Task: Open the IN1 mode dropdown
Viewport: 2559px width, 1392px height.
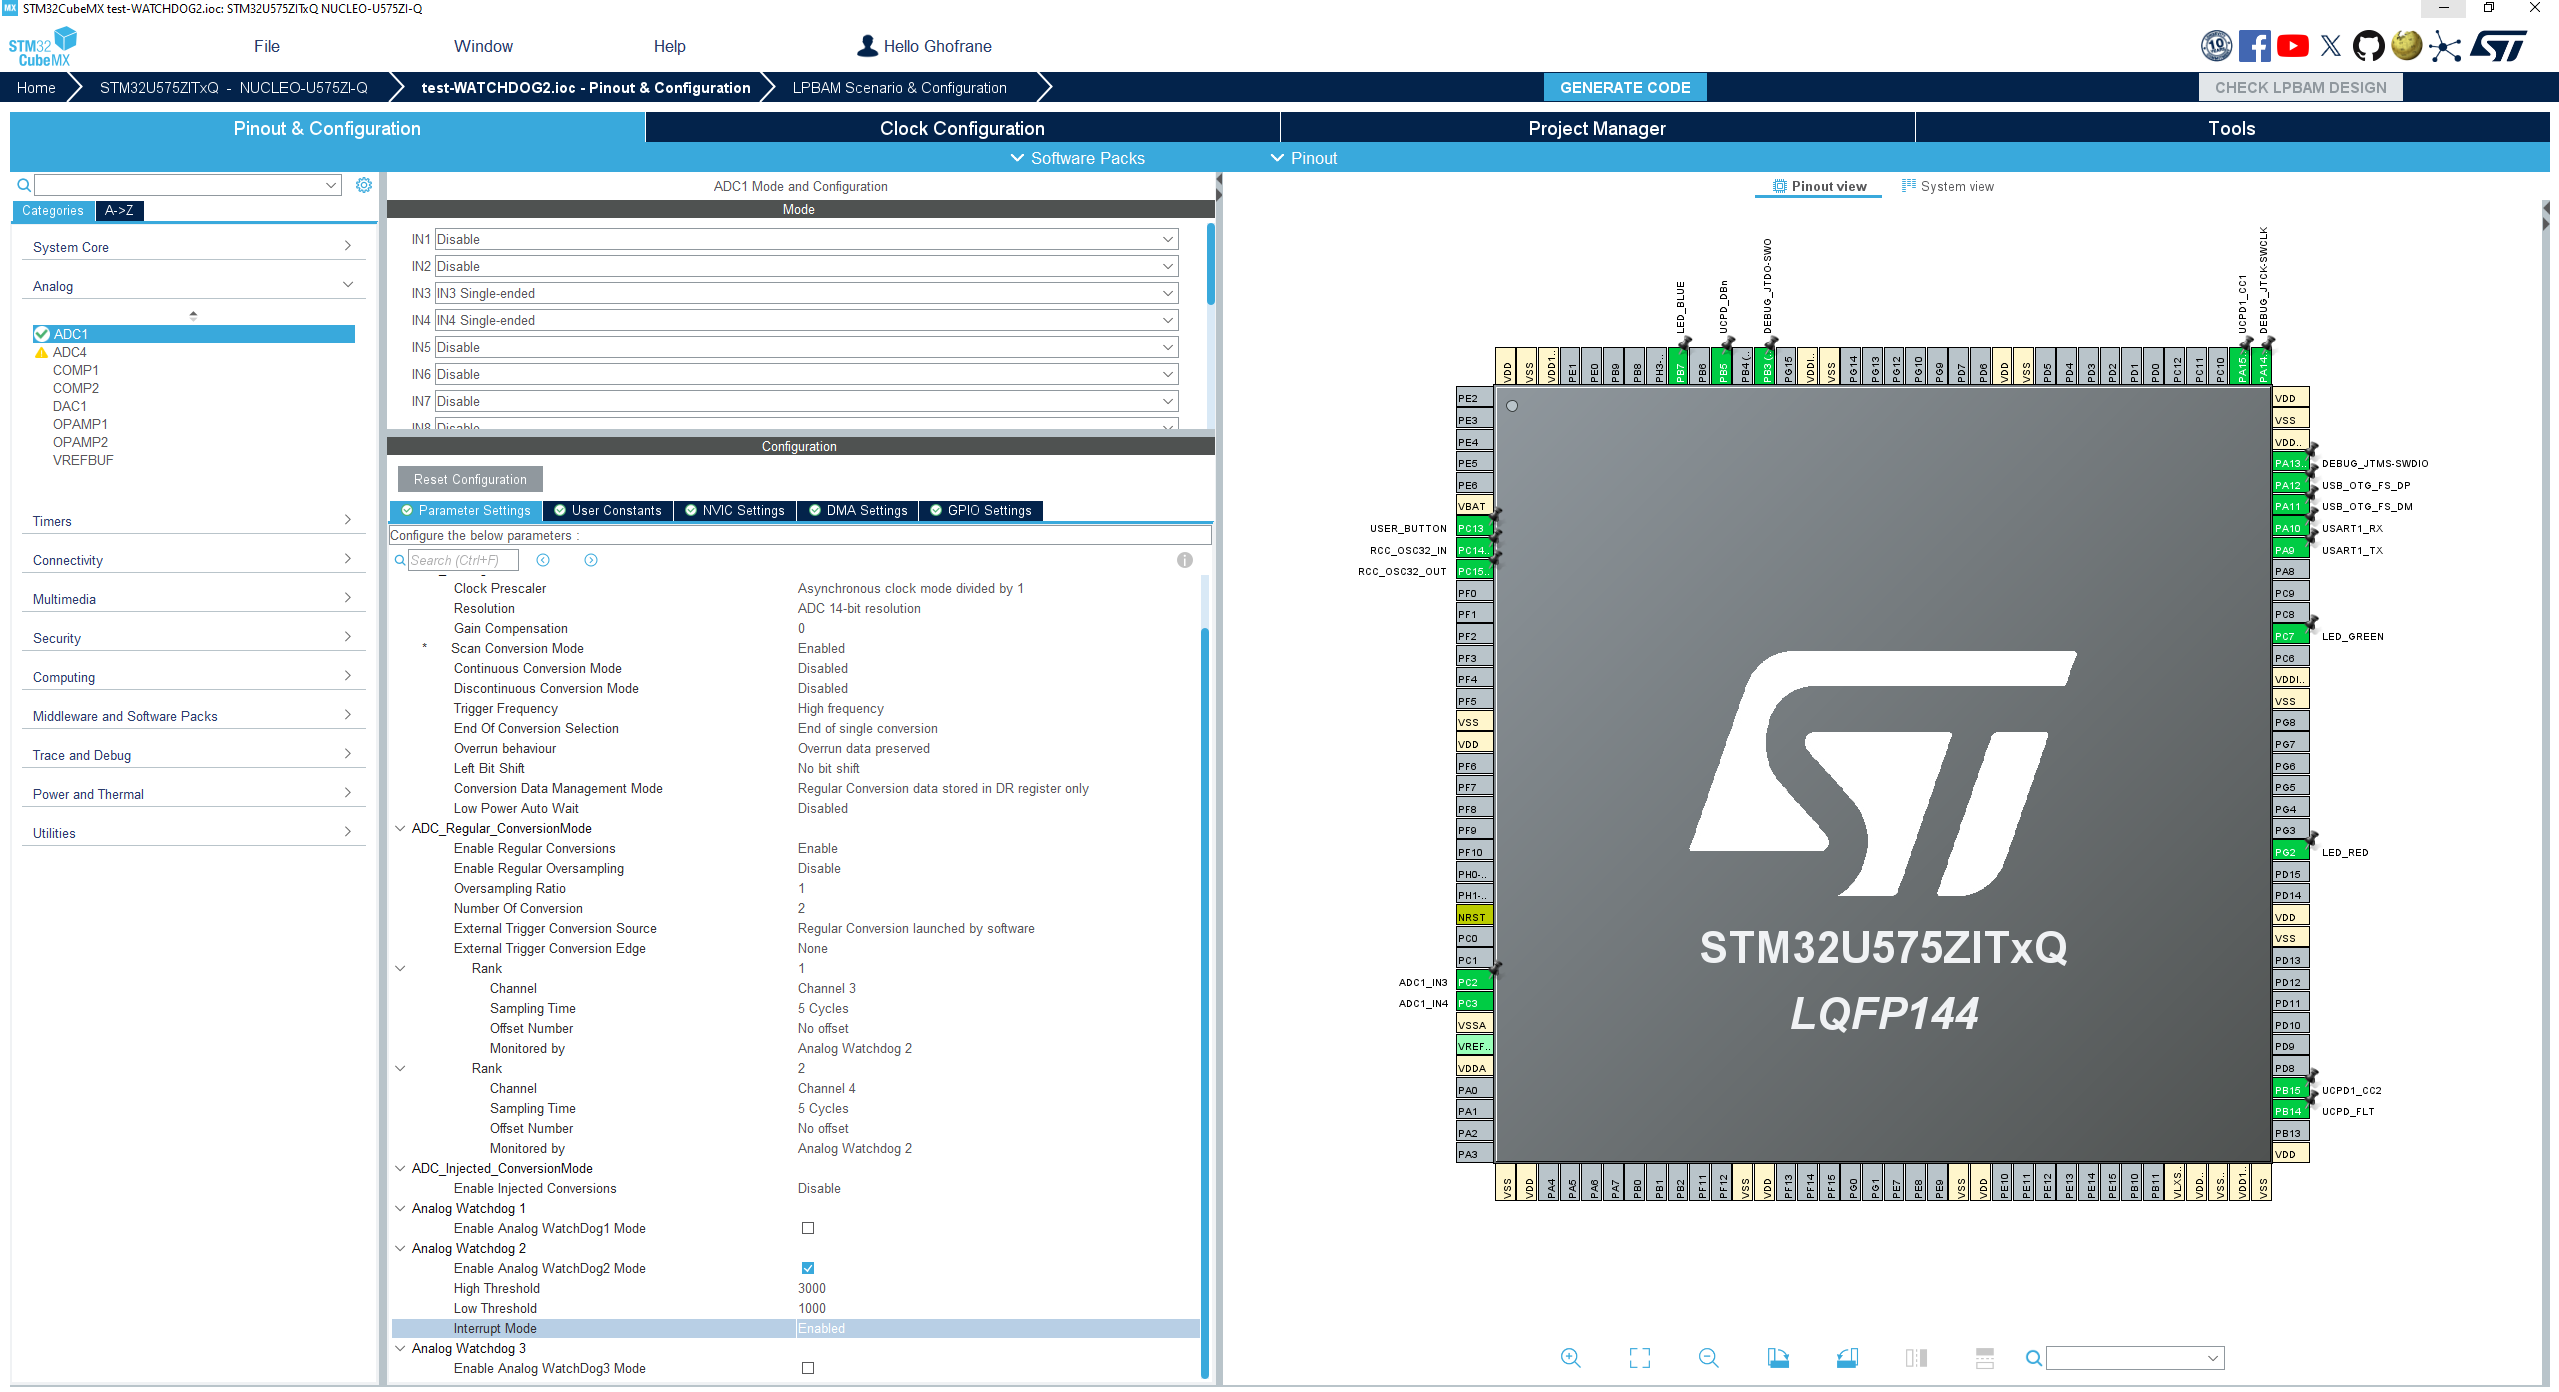Action: 1165,239
